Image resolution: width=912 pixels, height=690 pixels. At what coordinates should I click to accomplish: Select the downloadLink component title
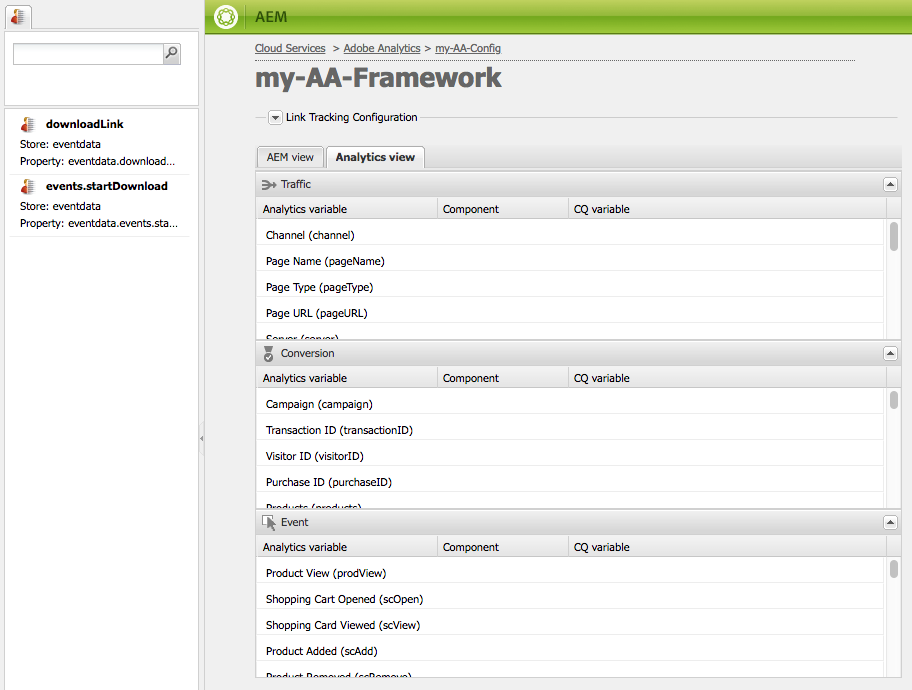pyautogui.click(x=84, y=124)
